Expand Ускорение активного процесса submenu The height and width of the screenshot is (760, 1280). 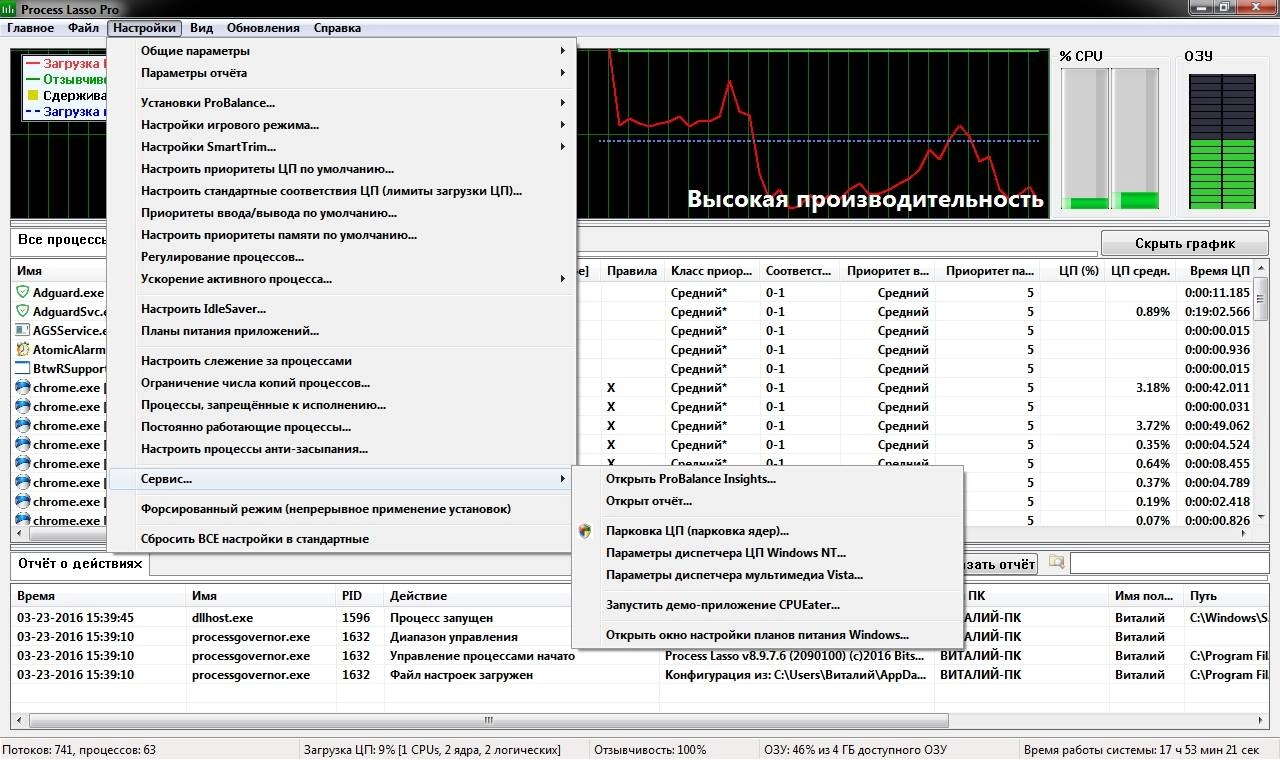(342, 279)
